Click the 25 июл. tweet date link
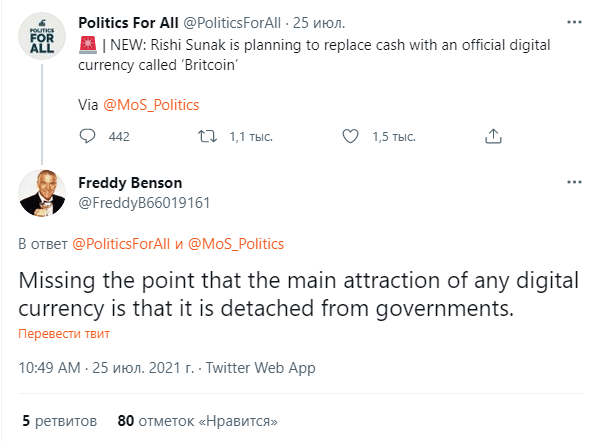This screenshot has height=441, width=600. [x=319, y=23]
